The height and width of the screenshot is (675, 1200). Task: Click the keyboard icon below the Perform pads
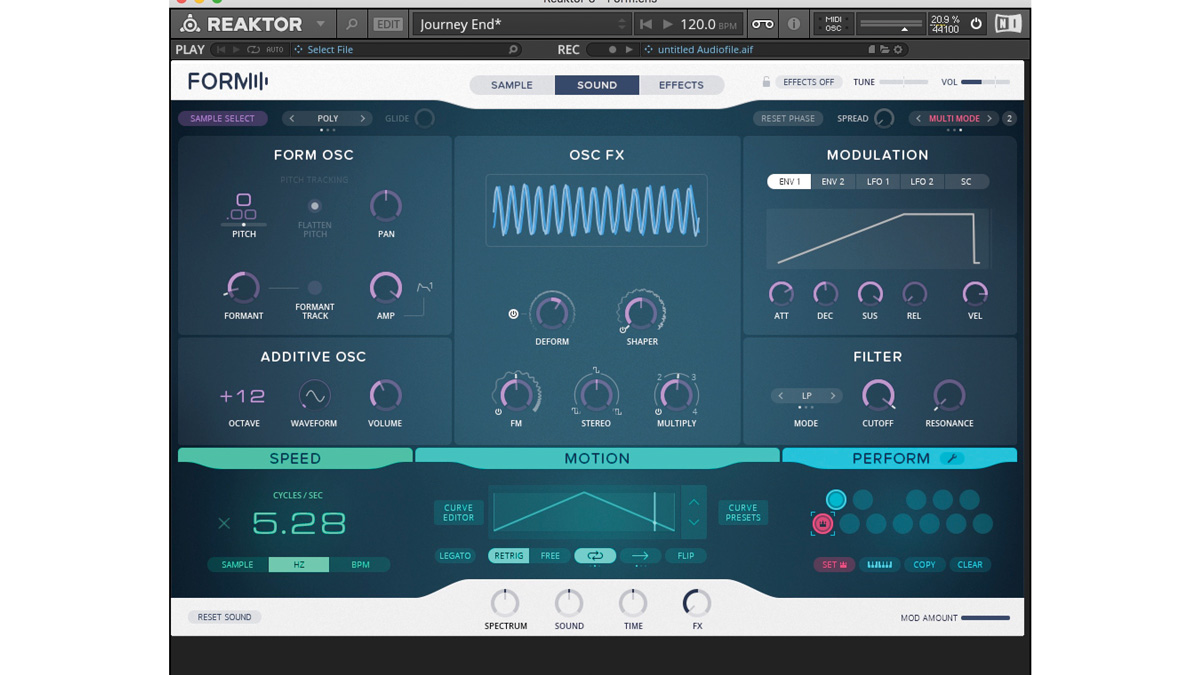pos(880,564)
